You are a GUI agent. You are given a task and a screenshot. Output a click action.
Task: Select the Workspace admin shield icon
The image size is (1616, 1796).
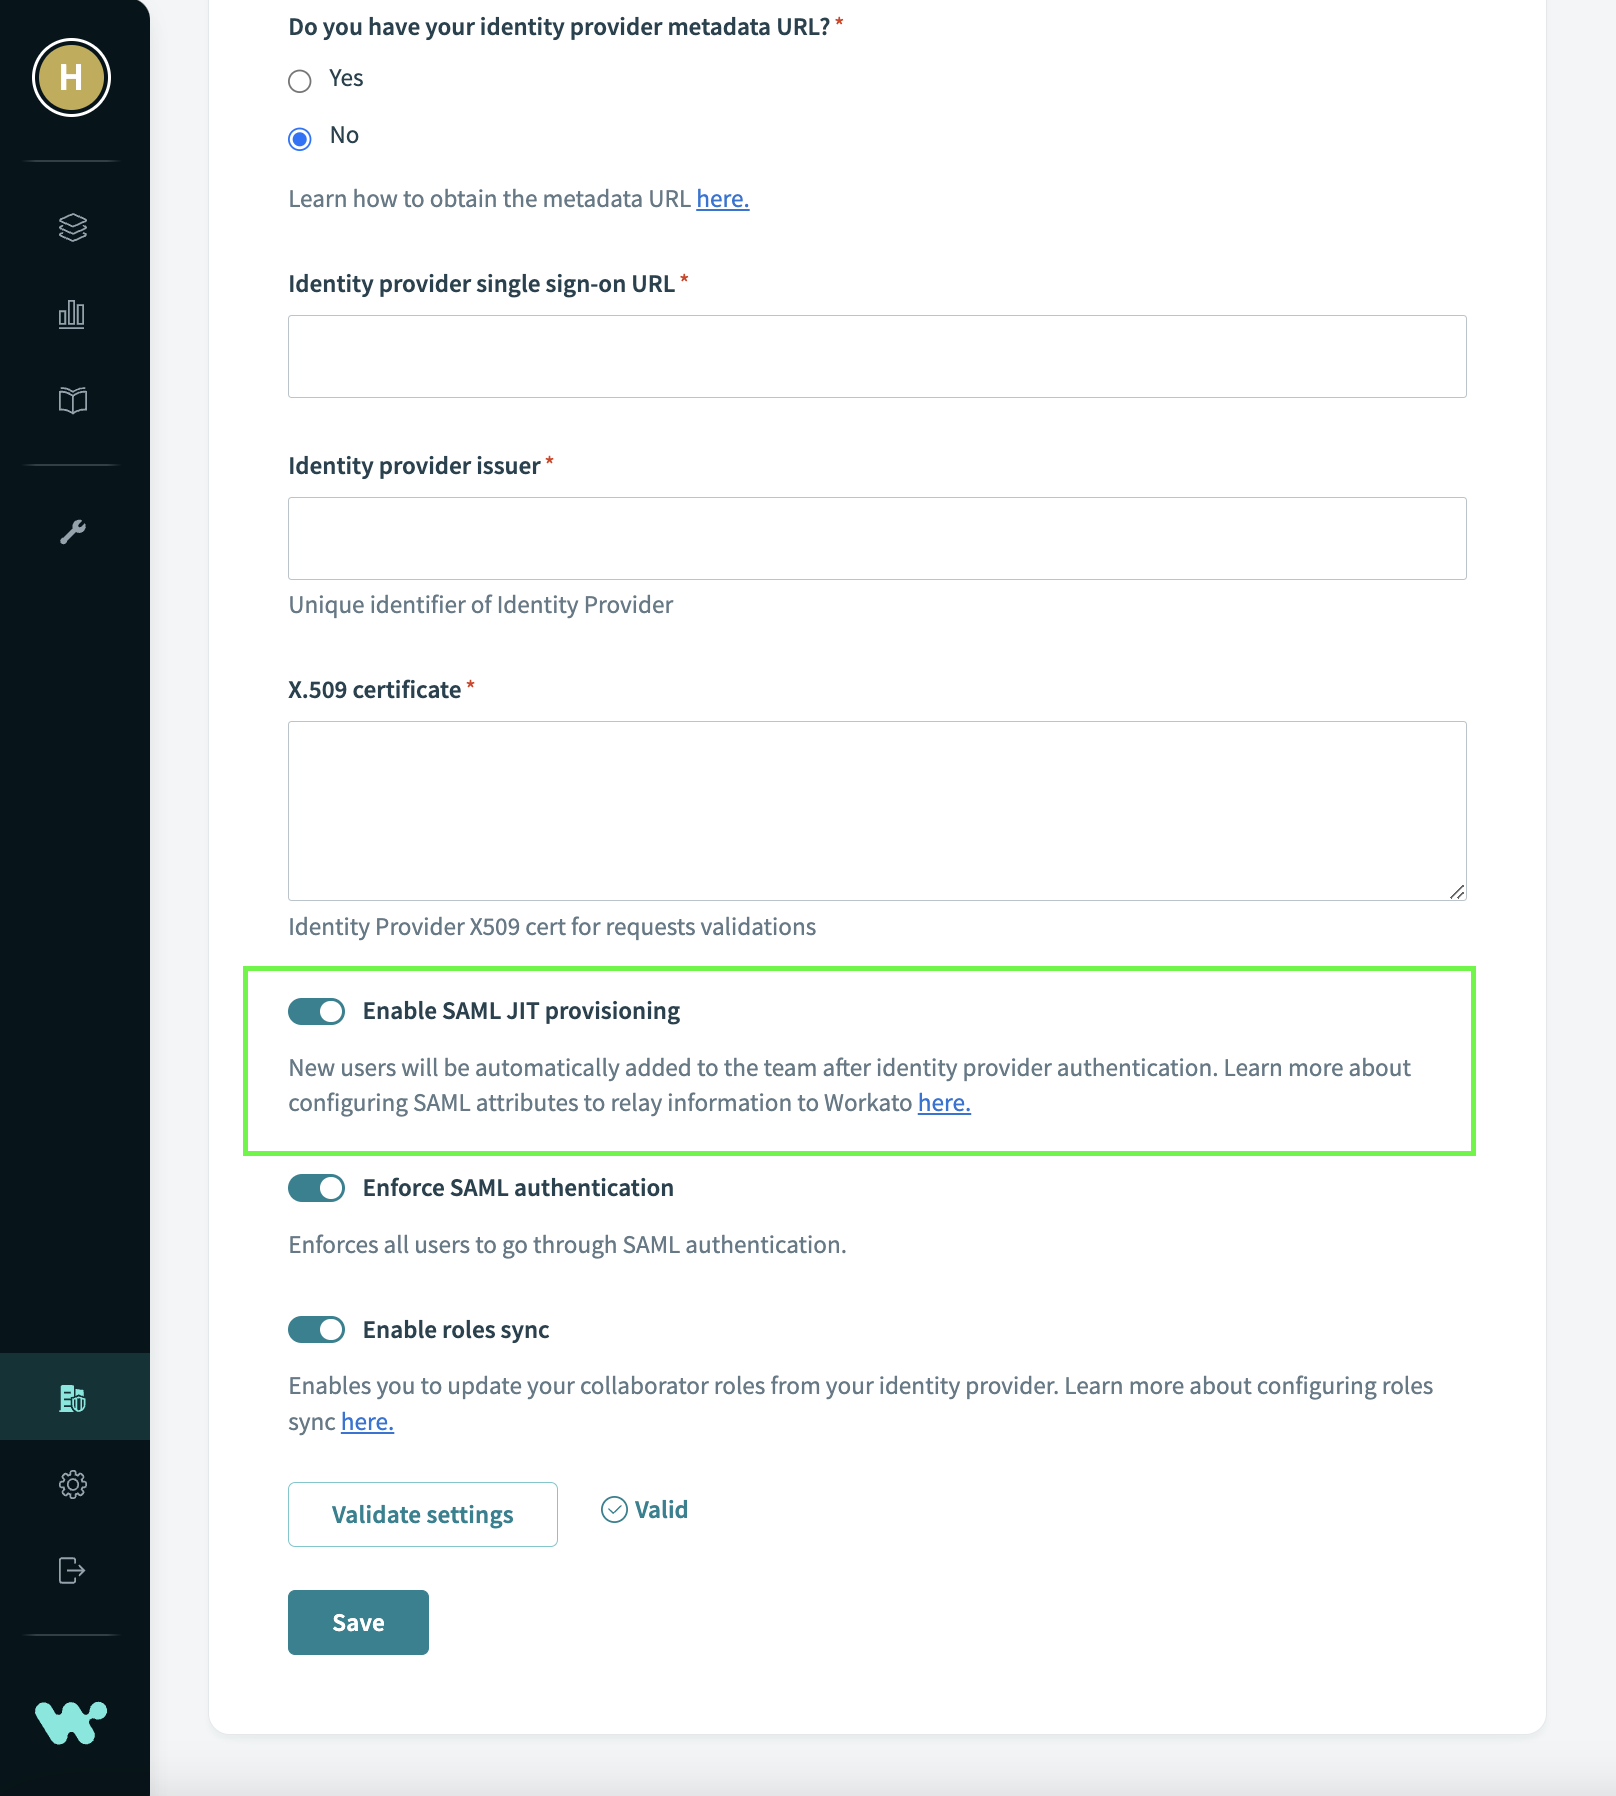pos(73,1396)
